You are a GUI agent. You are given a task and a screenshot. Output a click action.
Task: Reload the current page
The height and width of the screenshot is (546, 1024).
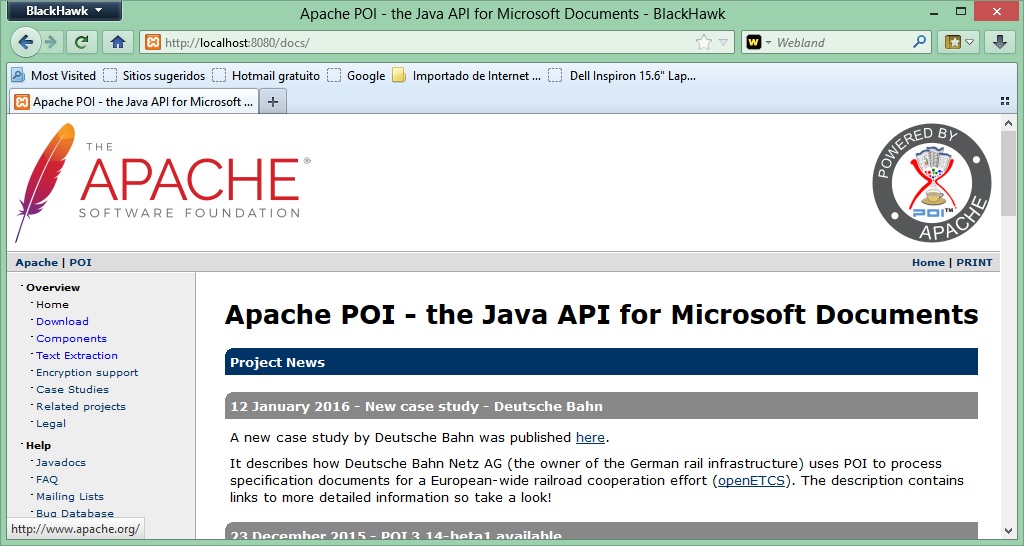82,42
